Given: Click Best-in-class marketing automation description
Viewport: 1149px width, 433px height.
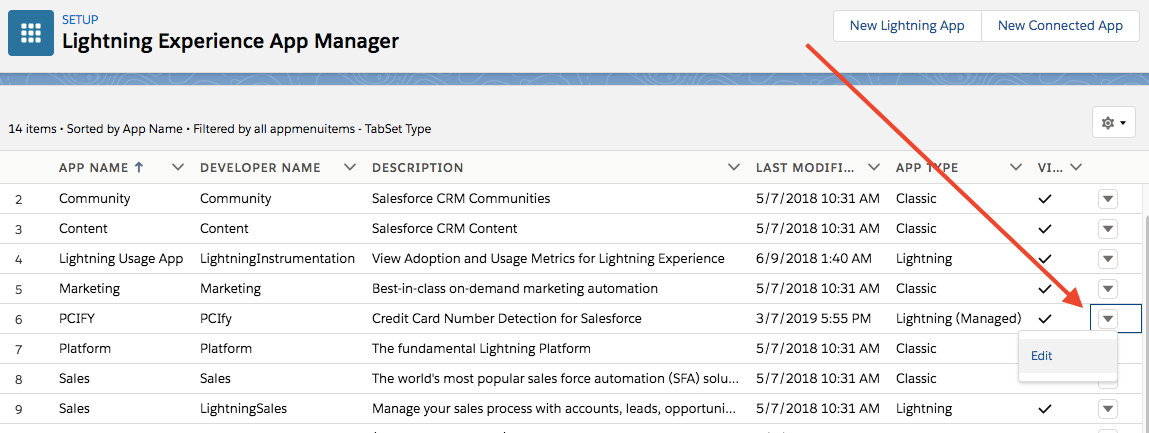Looking at the screenshot, I should (x=515, y=289).
